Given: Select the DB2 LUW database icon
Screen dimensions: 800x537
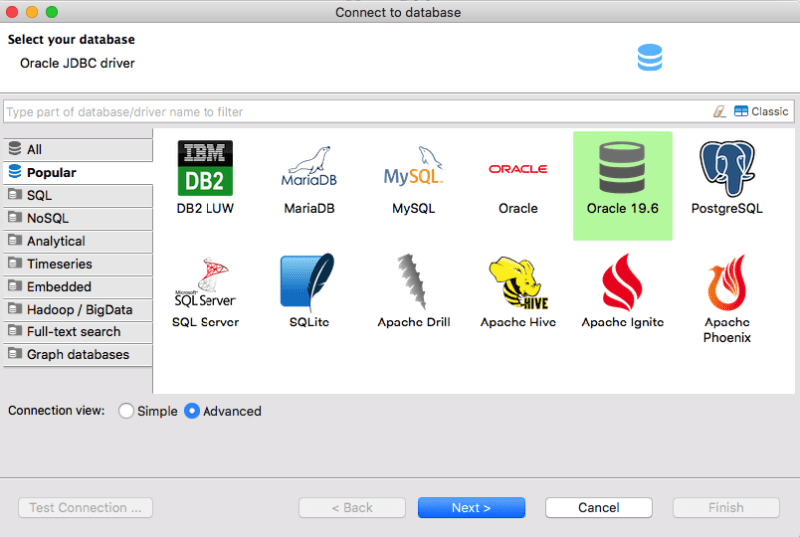Looking at the screenshot, I should [205, 168].
